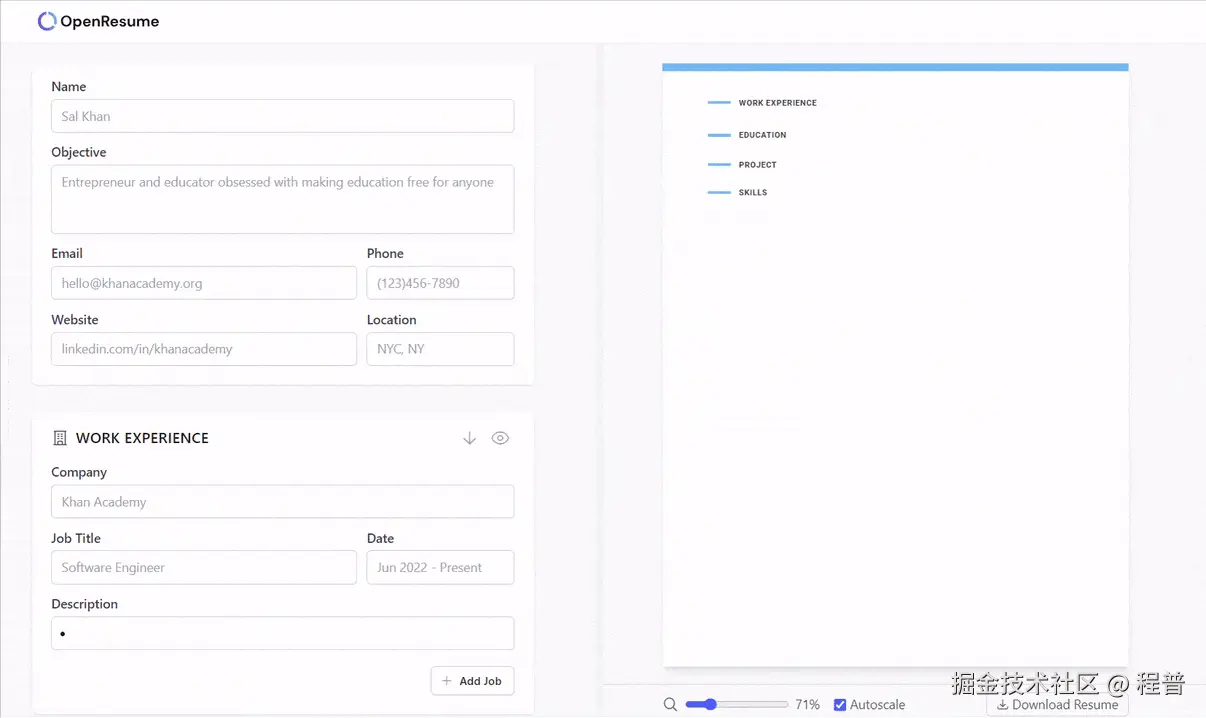Click the Description bullet text field
The height and width of the screenshot is (718, 1206).
[x=283, y=633]
